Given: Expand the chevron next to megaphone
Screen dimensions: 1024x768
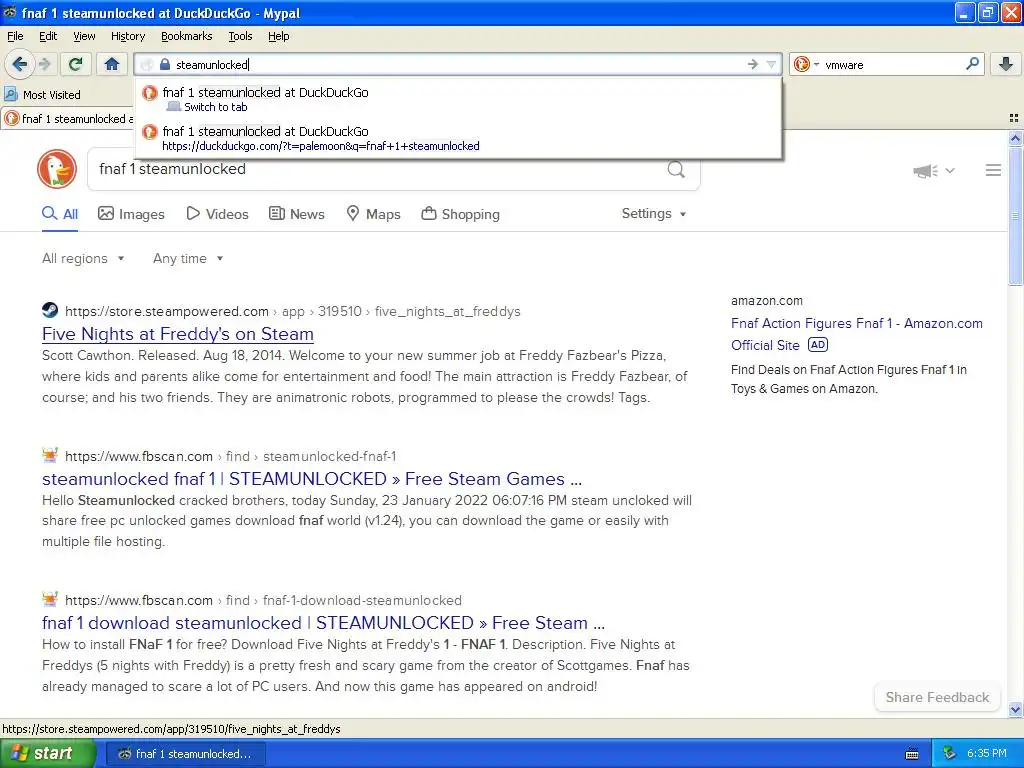Looking at the screenshot, I should coord(950,170).
